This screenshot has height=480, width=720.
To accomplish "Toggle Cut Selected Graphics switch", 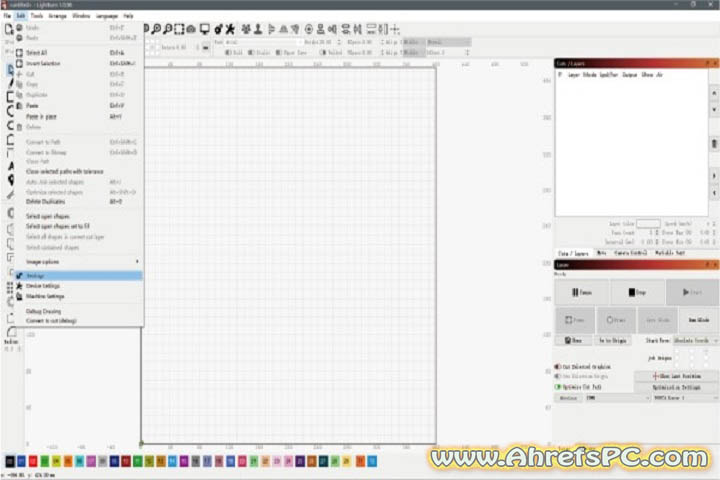I will coord(558,367).
